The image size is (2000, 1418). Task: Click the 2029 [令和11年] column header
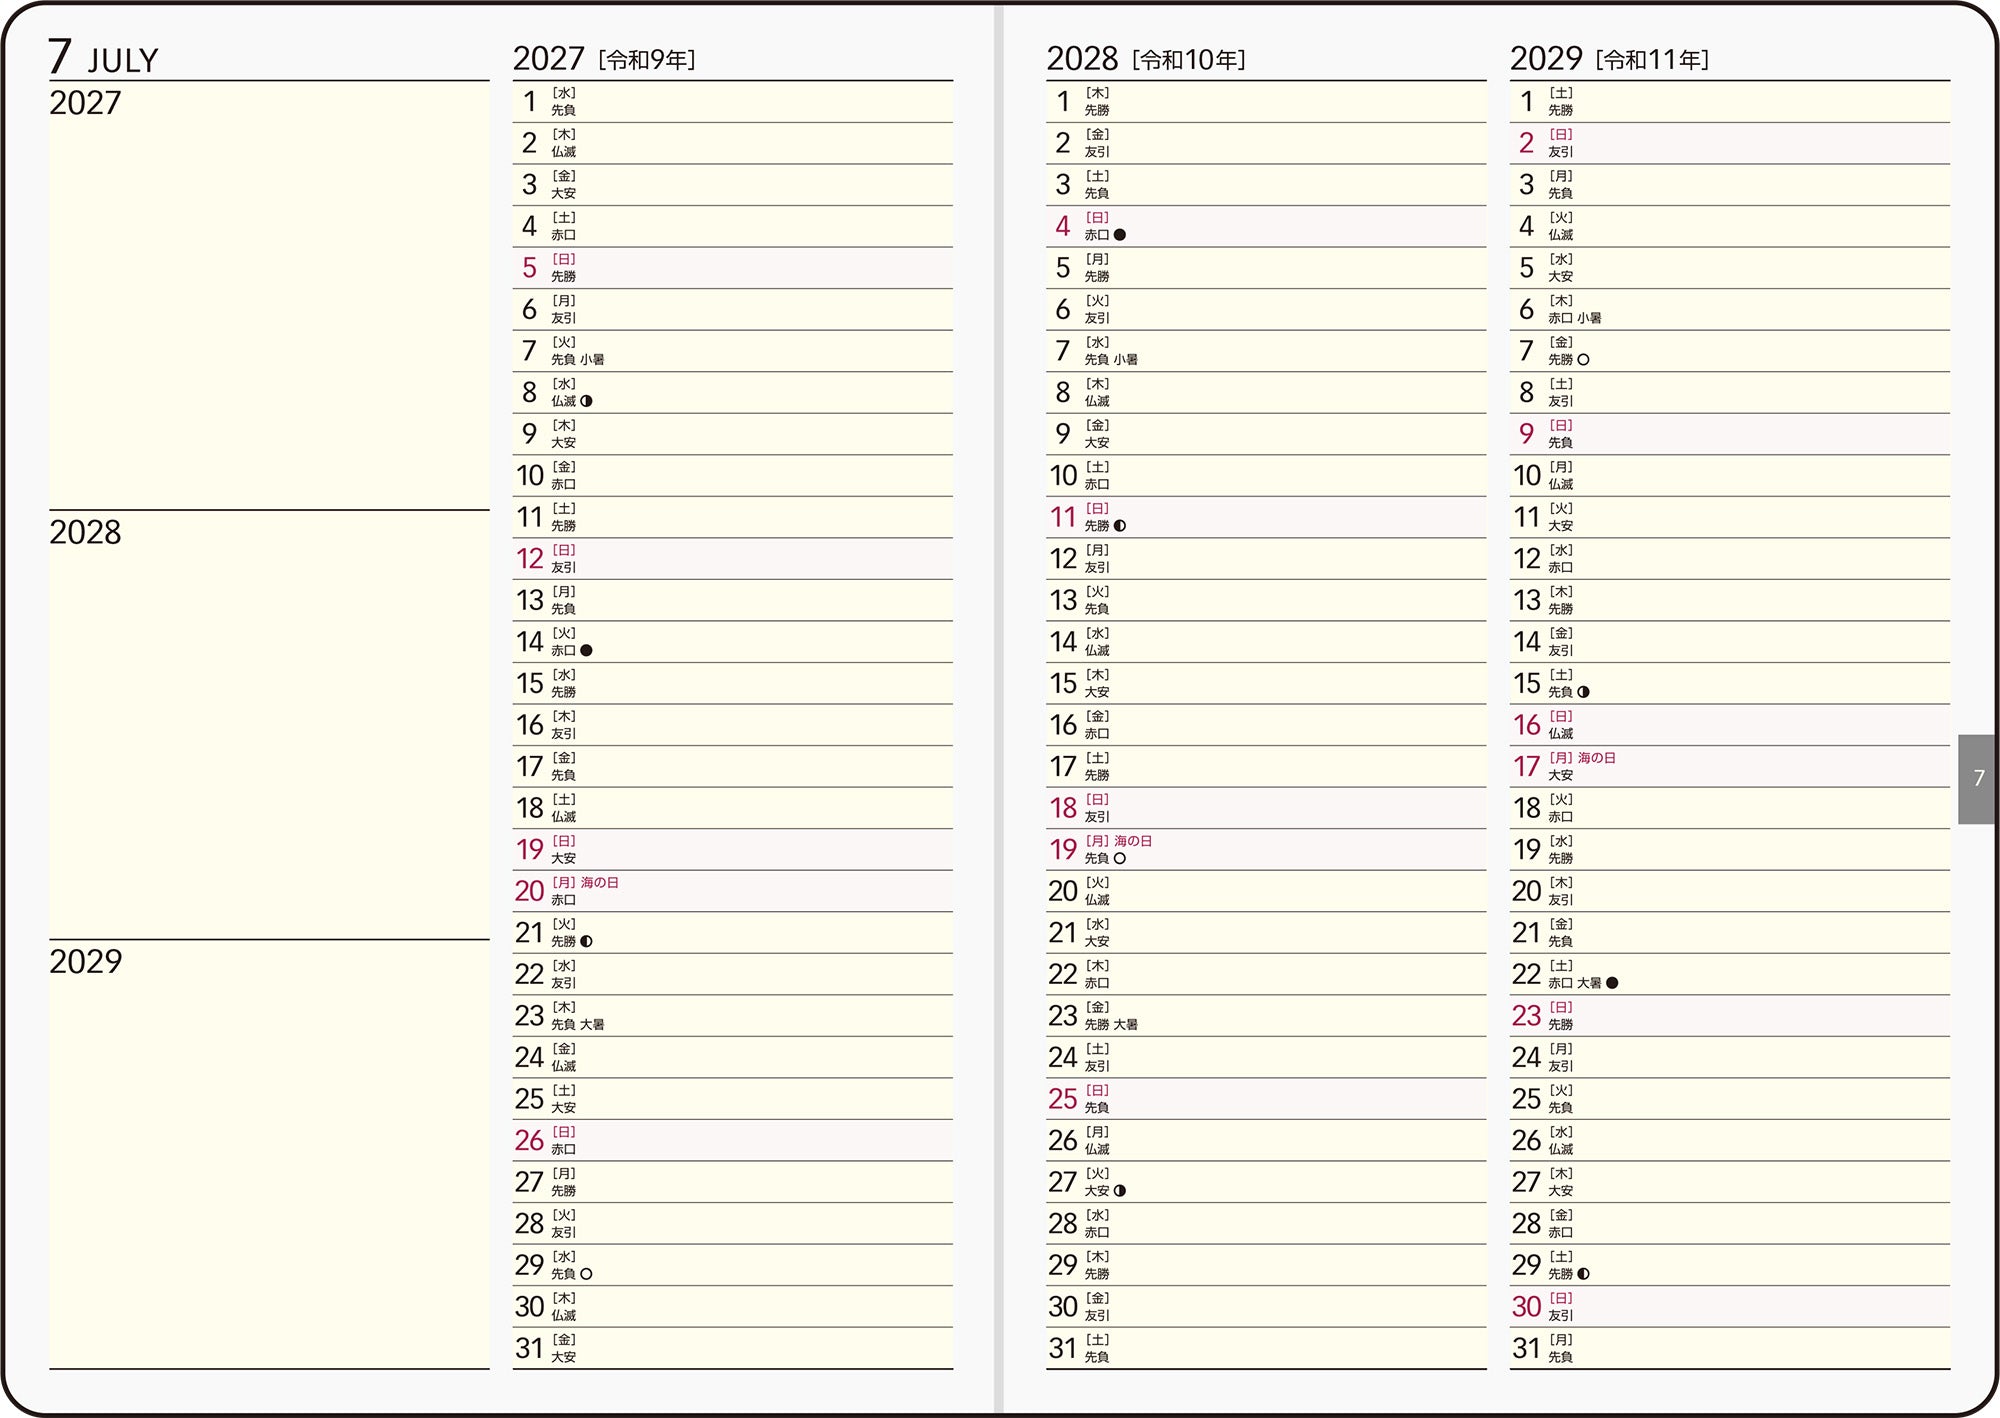coord(1609,59)
